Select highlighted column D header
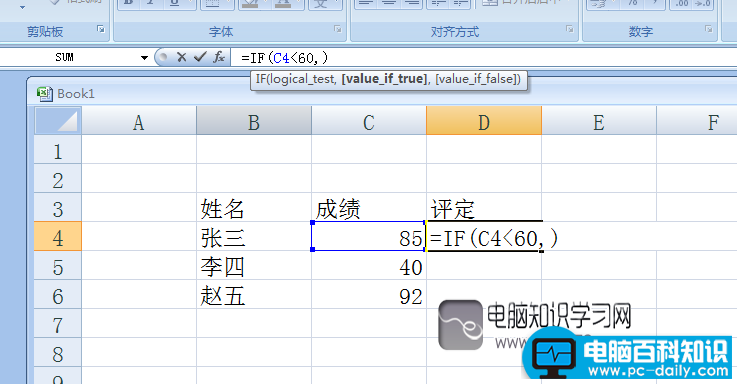 point(484,121)
